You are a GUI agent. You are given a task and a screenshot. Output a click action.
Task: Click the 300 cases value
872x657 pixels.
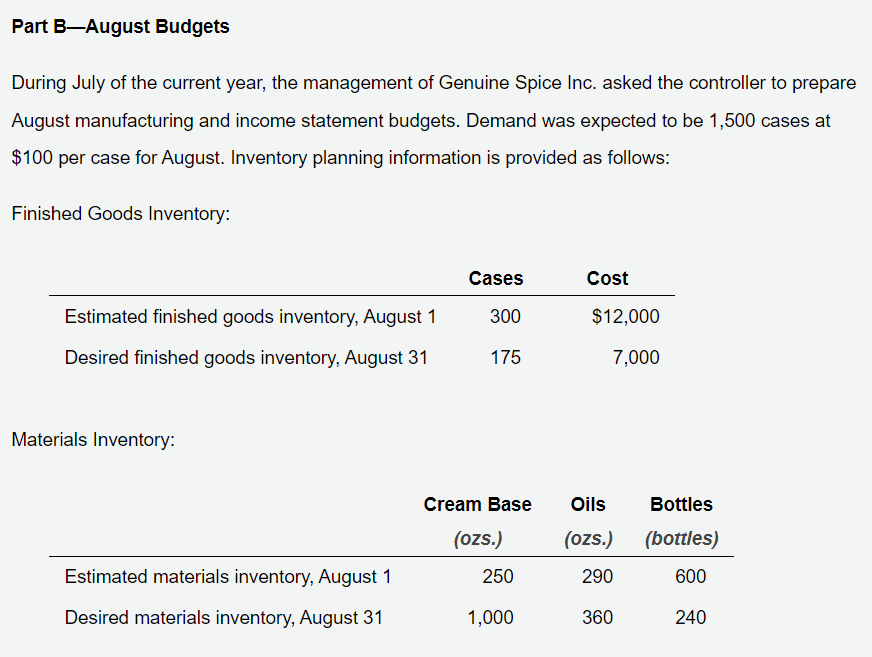click(505, 317)
